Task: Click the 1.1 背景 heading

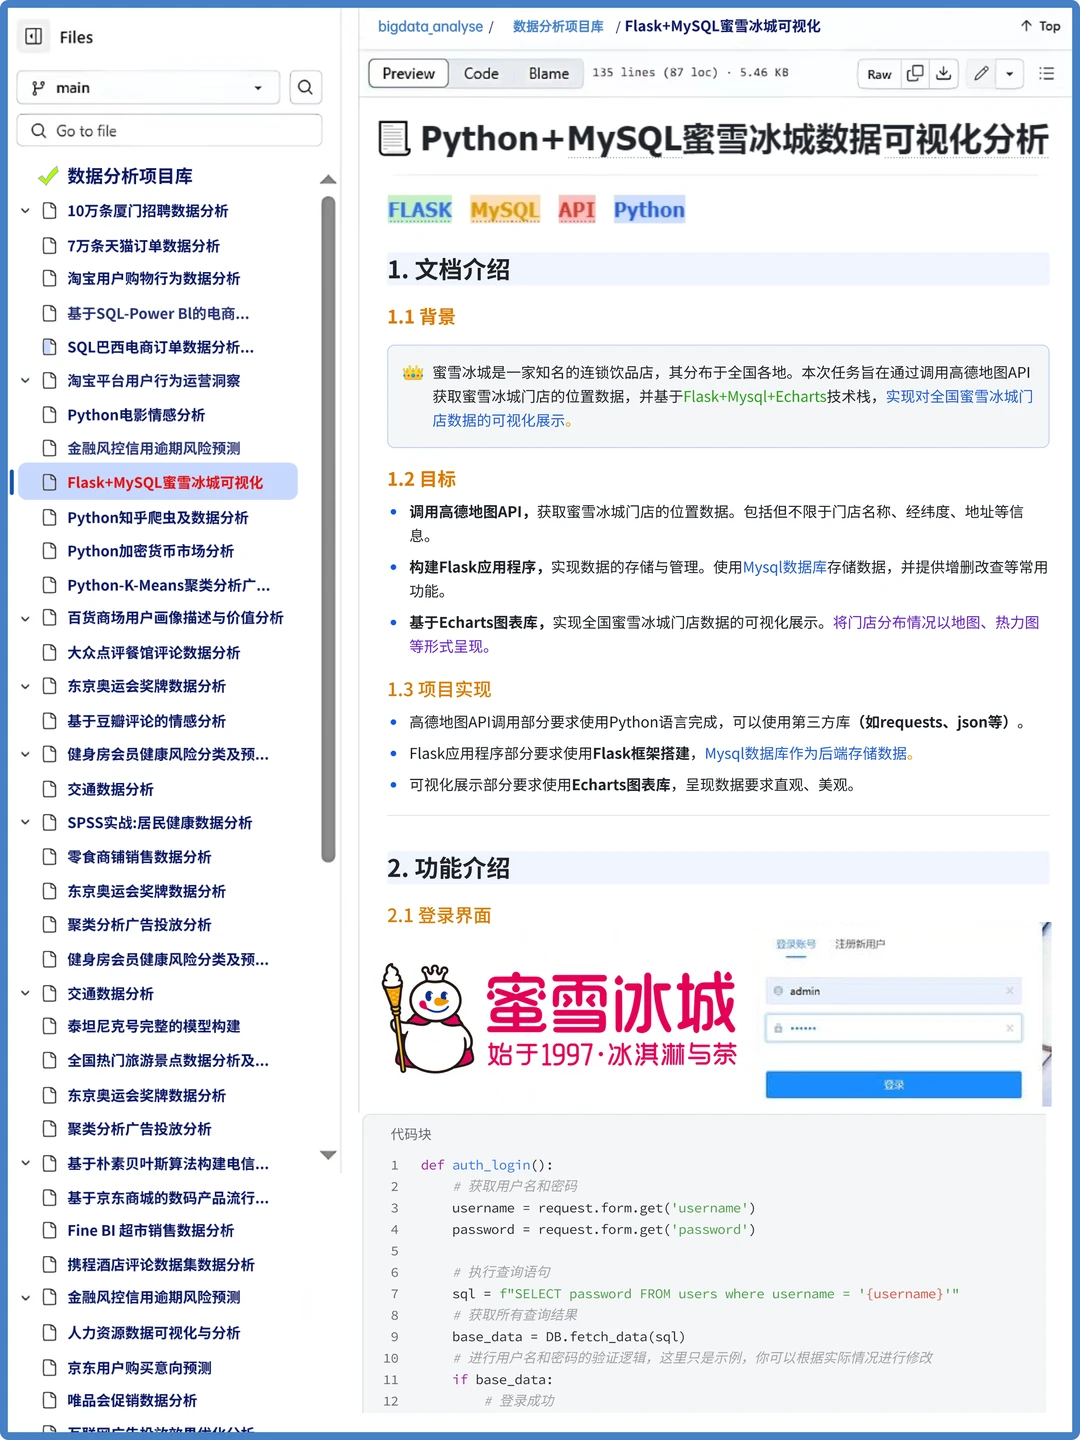Action: 421,317
